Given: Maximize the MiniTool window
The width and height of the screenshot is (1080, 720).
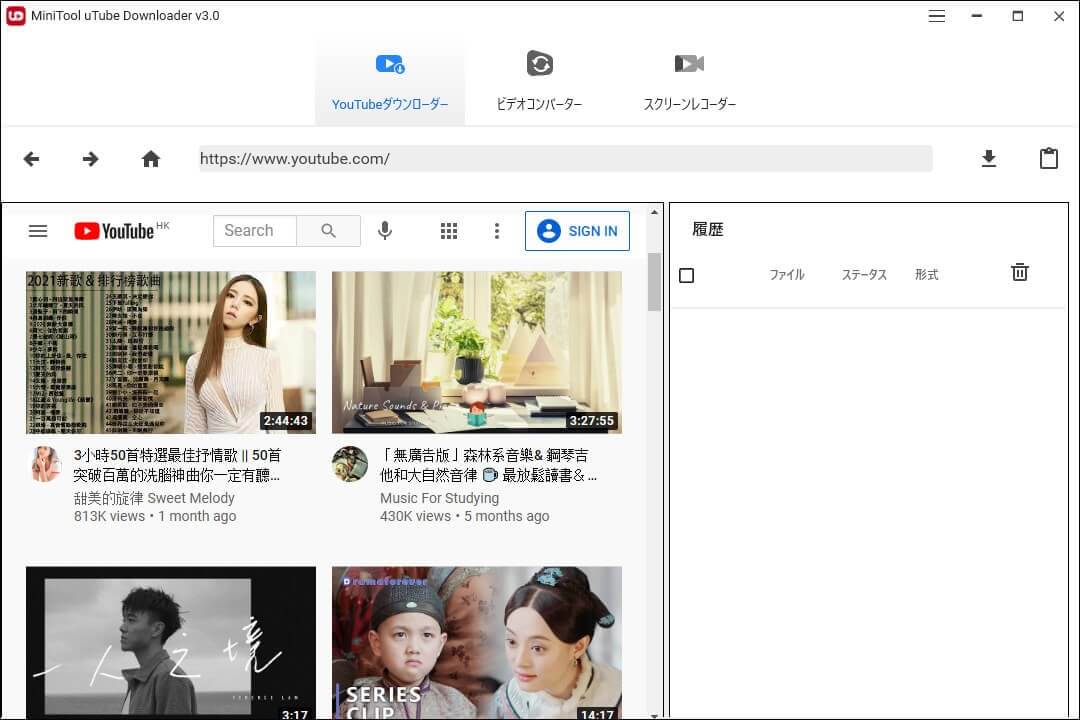Looking at the screenshot, I should click(x=1017, y=16).
